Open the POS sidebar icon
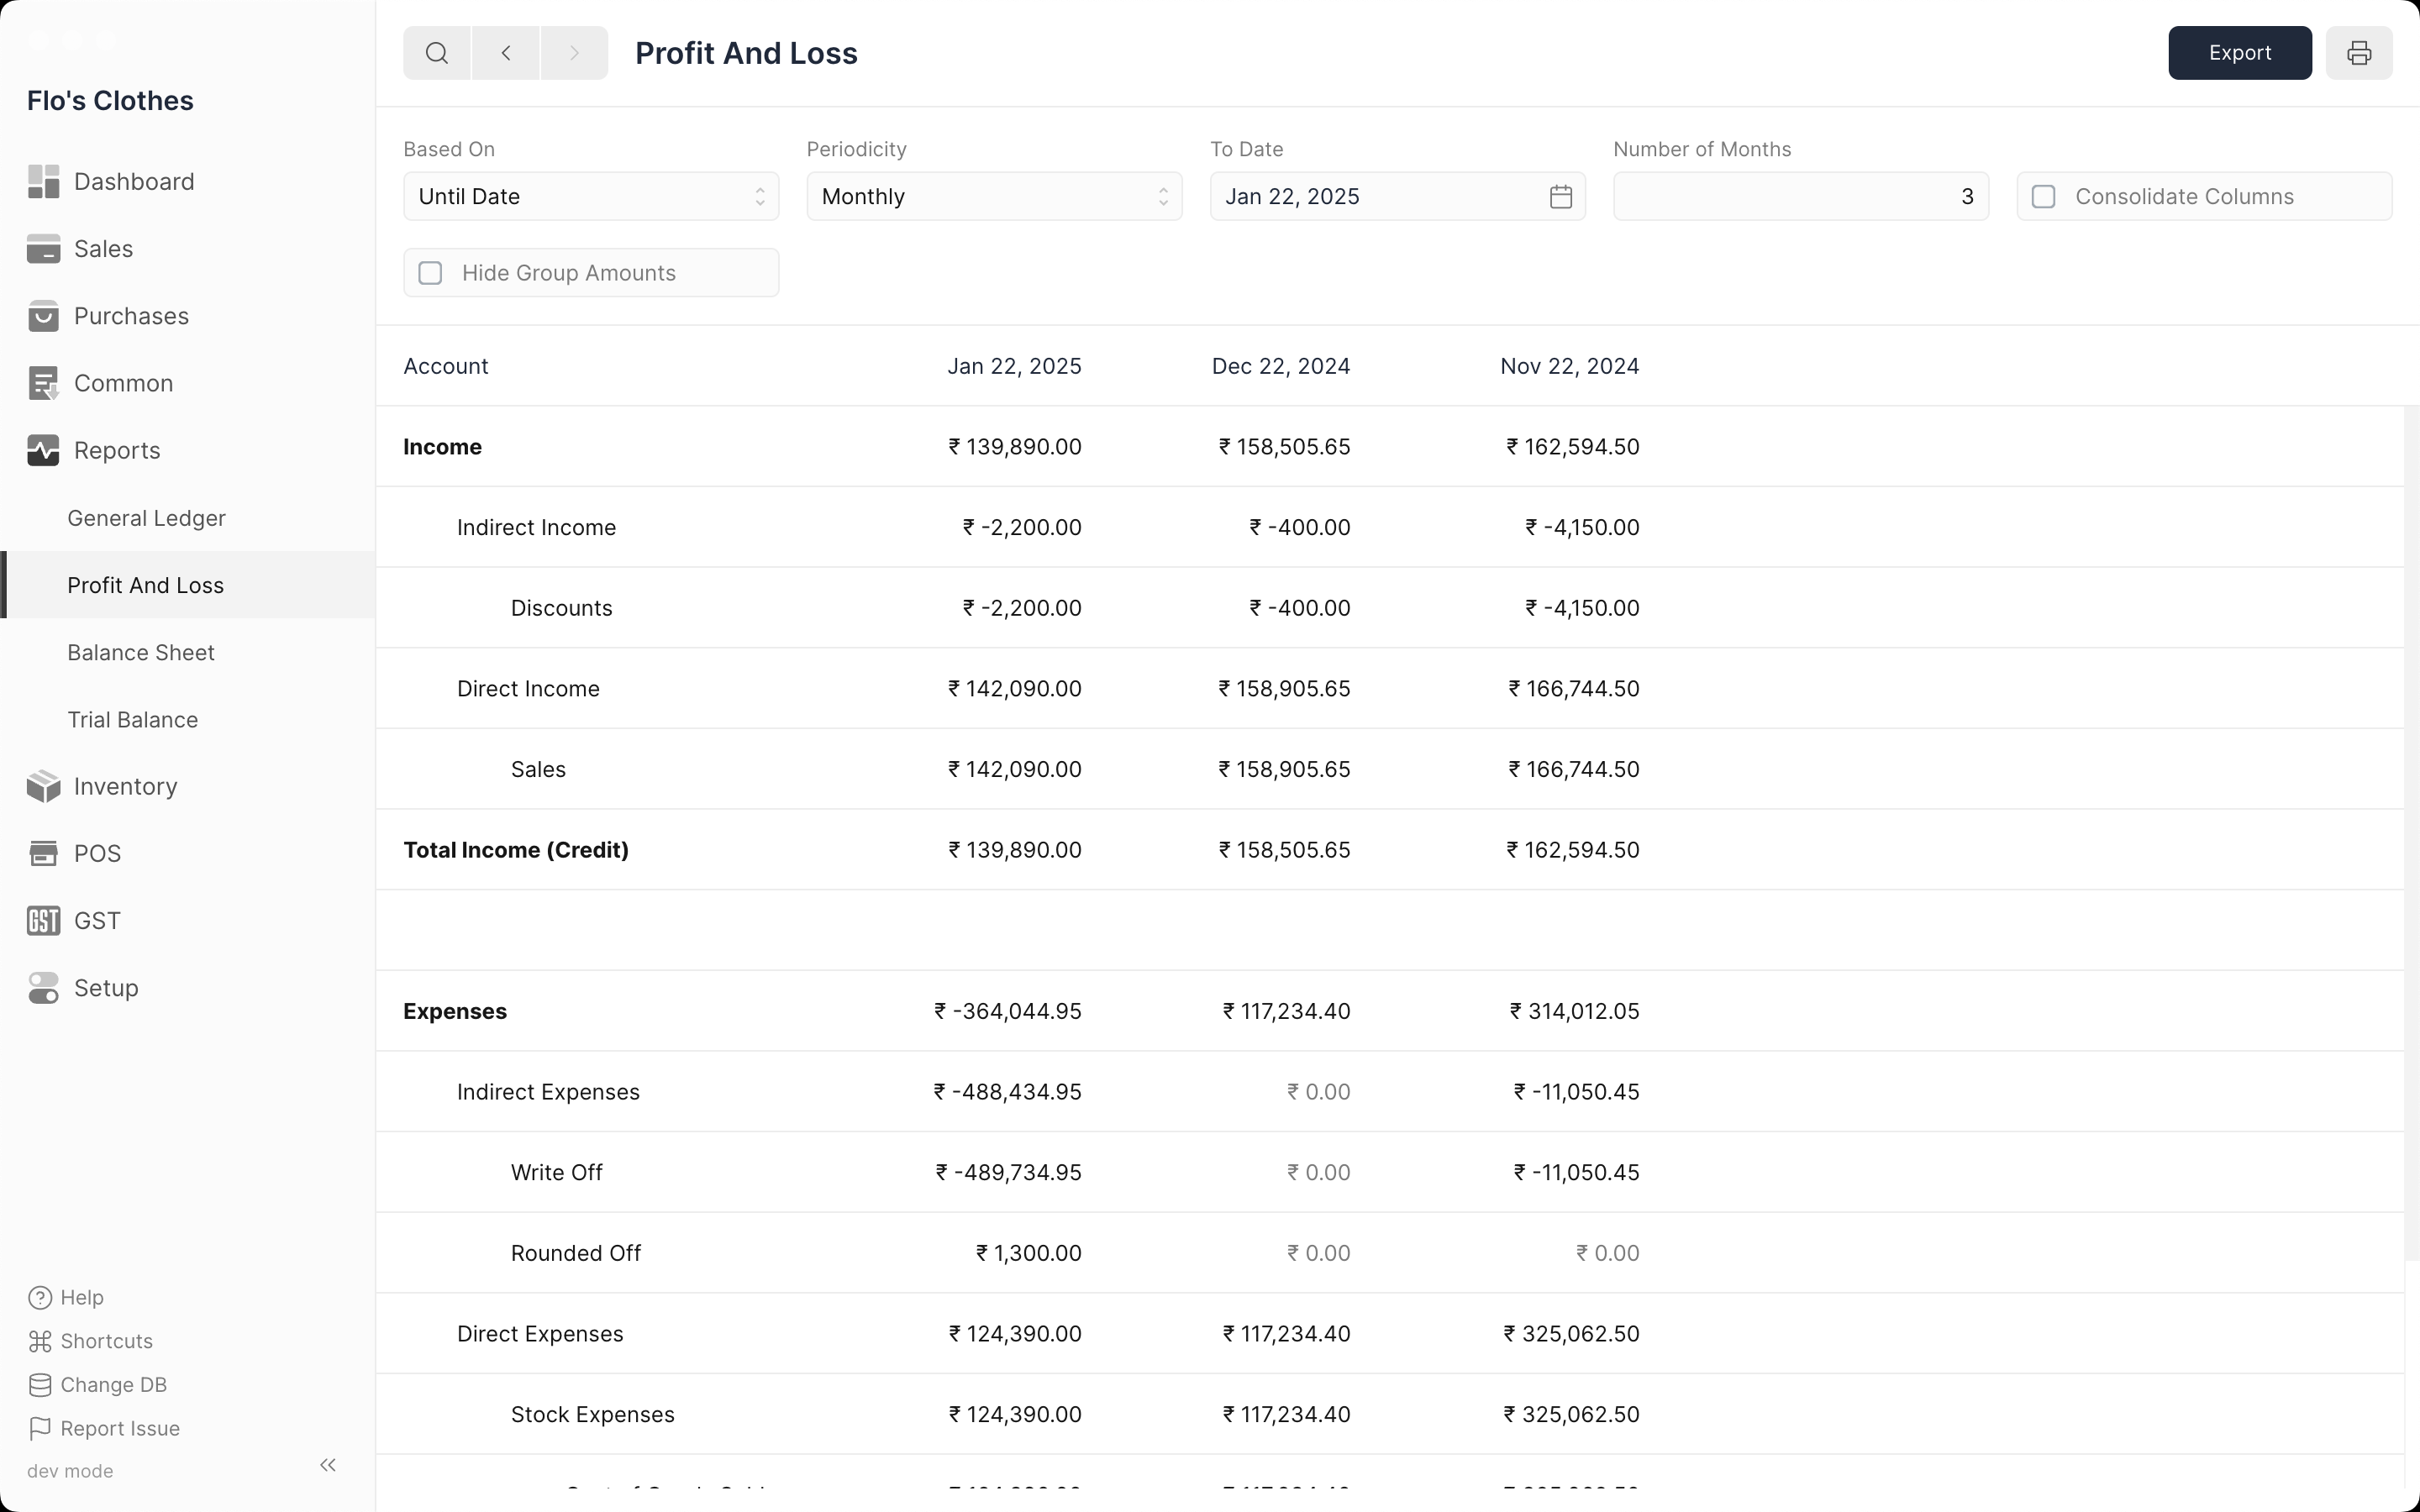 coord(43,854)
